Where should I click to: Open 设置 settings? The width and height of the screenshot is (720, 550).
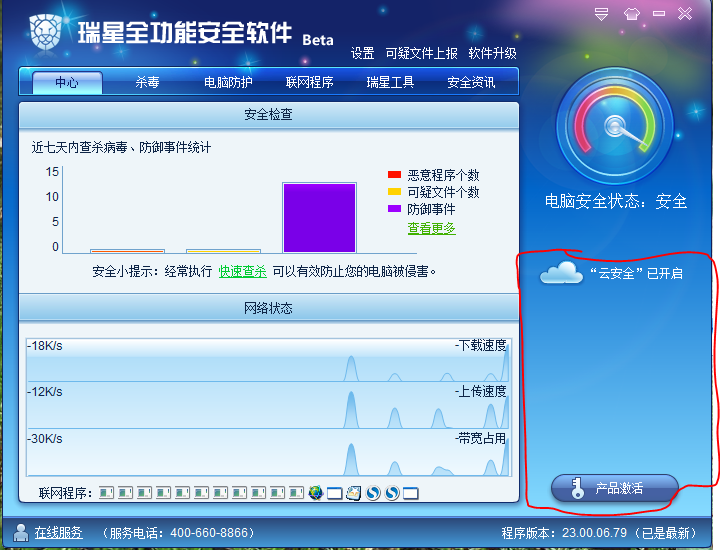point(362,54)
